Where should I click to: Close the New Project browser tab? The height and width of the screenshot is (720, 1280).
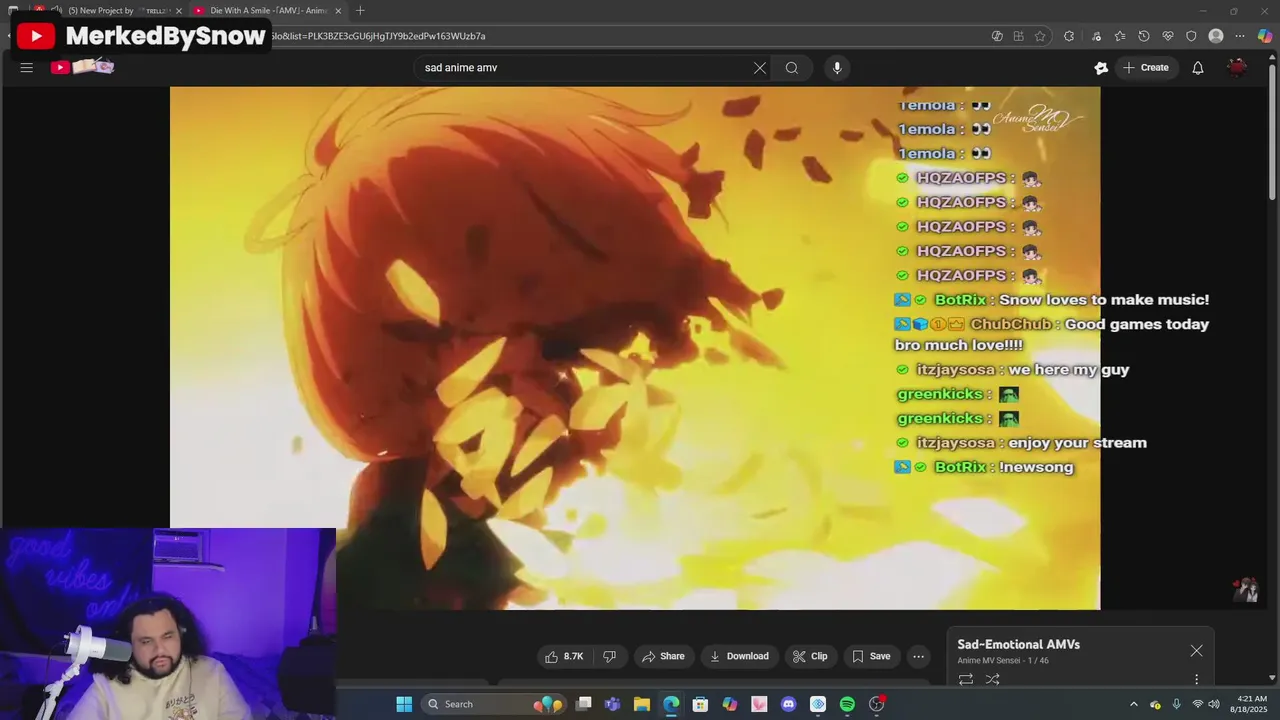click(178, 11)
